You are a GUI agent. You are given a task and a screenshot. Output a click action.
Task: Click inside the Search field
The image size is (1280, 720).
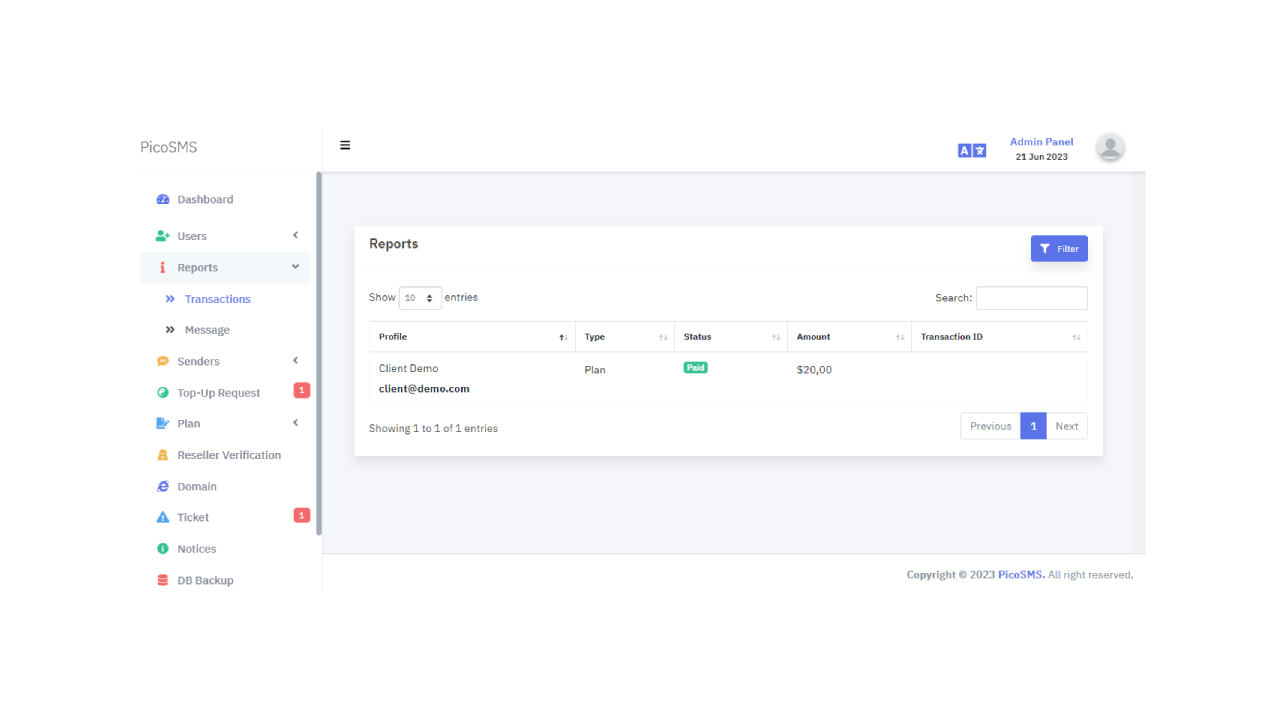(1031, 298)
